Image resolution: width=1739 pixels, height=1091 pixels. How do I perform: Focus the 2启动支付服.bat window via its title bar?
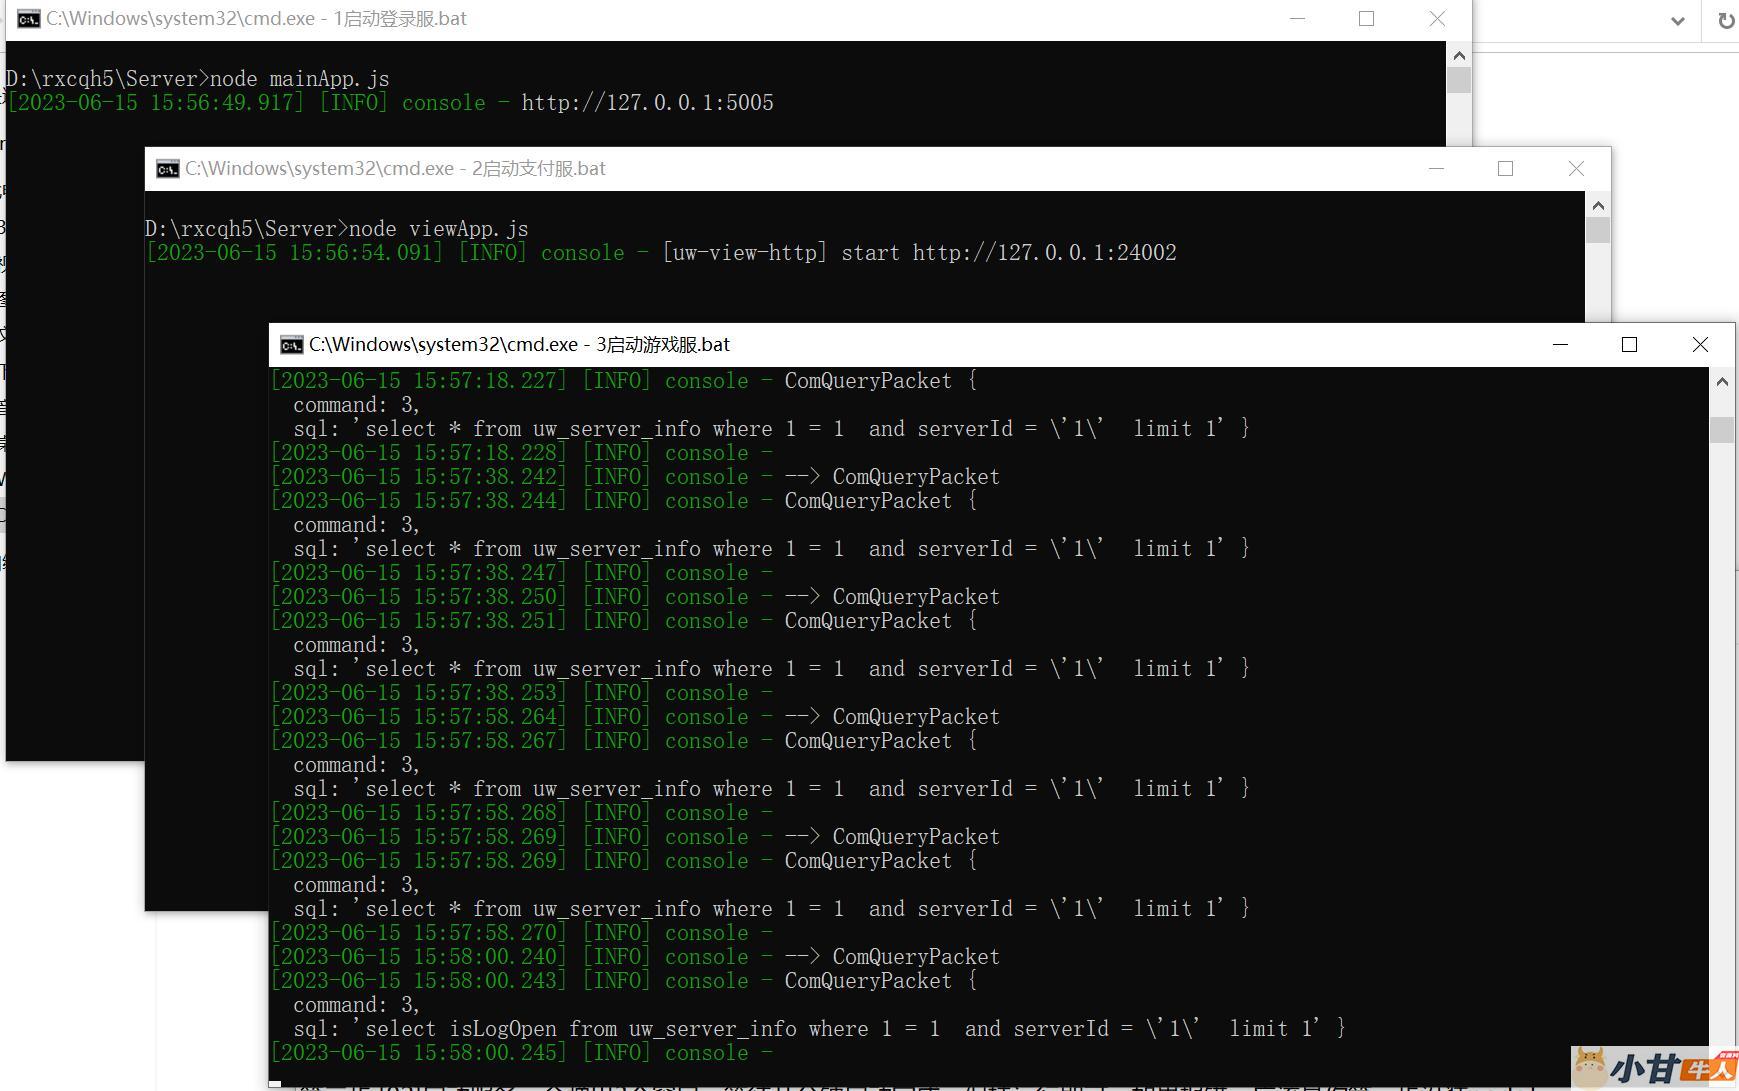coord(900,169)
